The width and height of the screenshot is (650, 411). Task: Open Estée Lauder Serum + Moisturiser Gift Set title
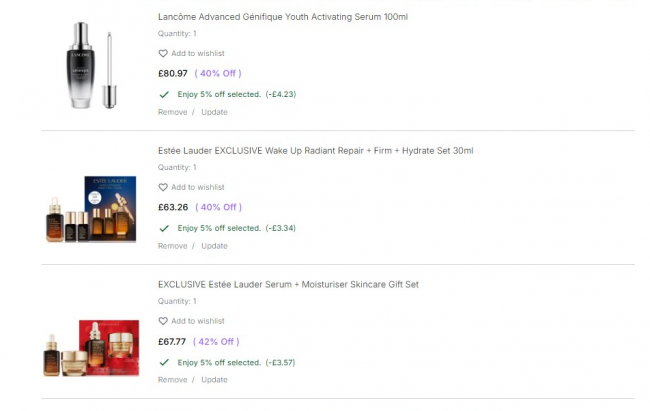(288, 285)
